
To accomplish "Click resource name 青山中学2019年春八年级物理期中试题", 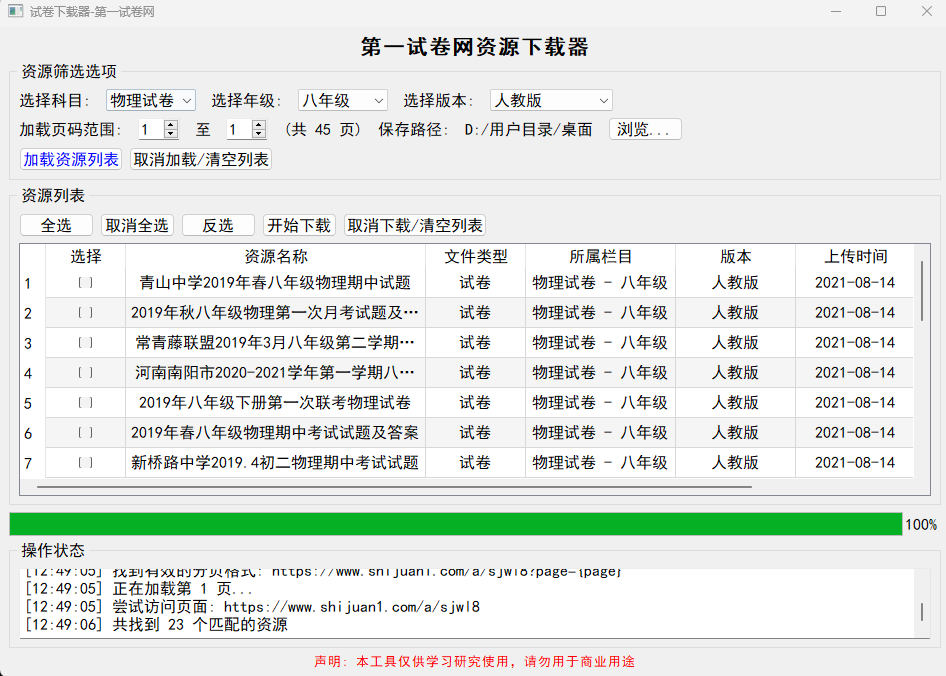I will pyautogui.click(x=275, y=282).
